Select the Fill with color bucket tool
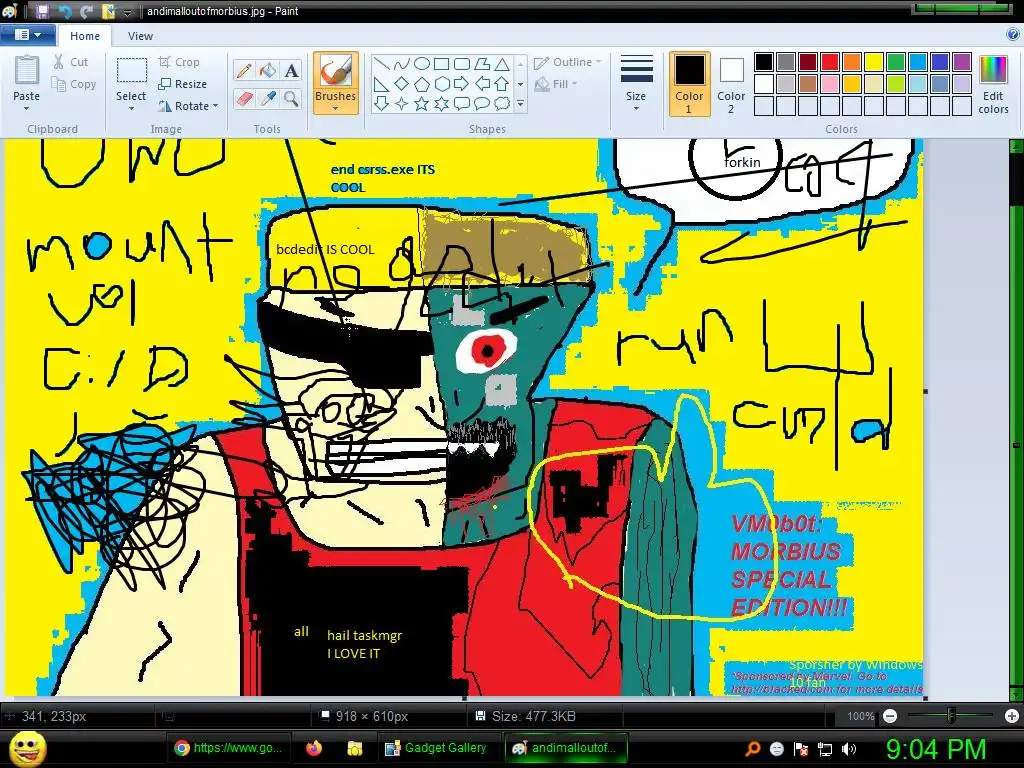 coord(268,70)
